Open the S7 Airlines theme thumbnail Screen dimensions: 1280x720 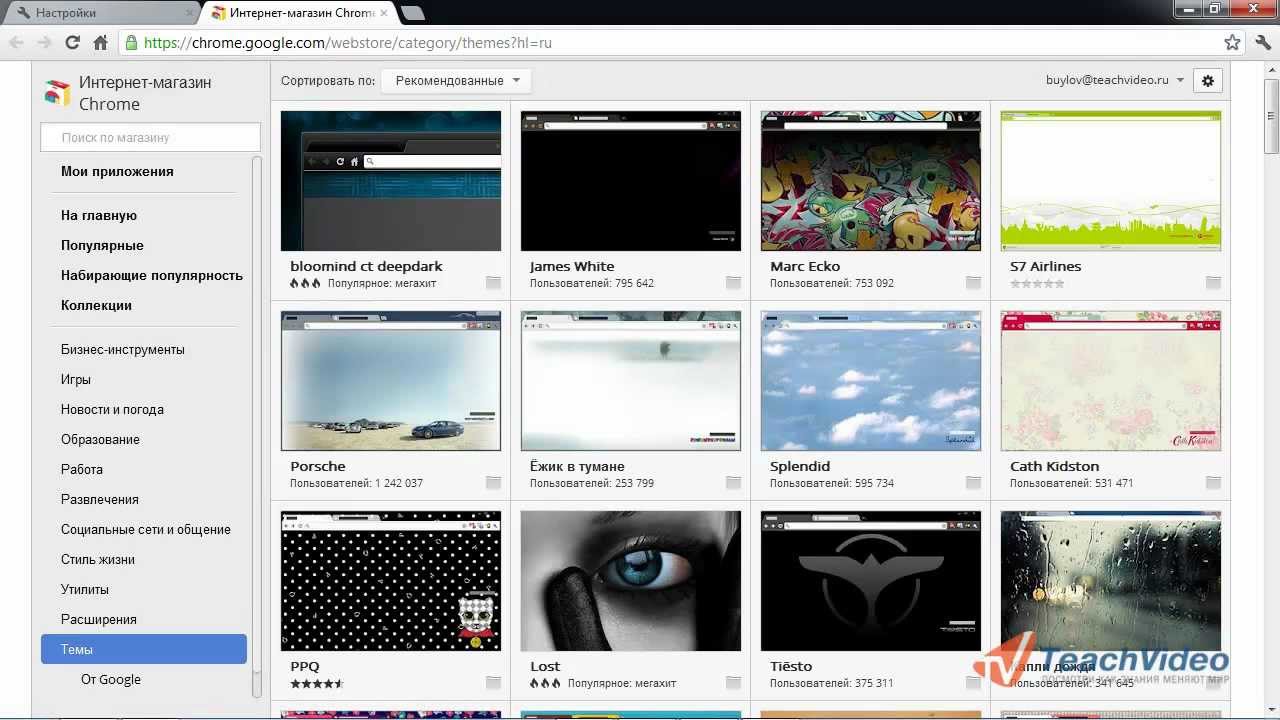click(1111, 181)
